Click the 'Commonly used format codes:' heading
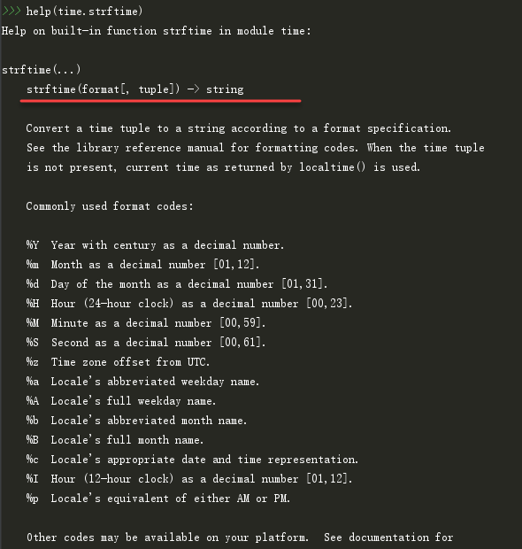522x549 pixels. [x=110, y=206]
